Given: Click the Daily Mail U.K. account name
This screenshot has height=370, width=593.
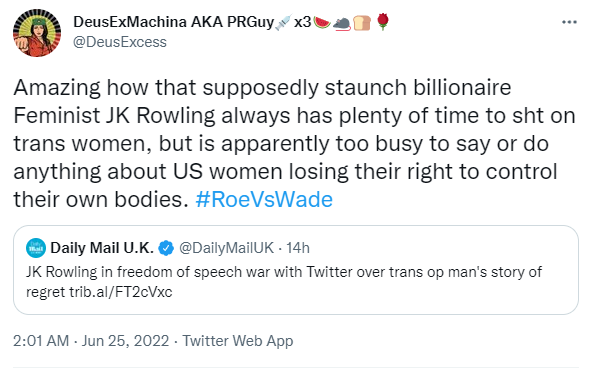Looking at the screenshot, I should [102, 248].
